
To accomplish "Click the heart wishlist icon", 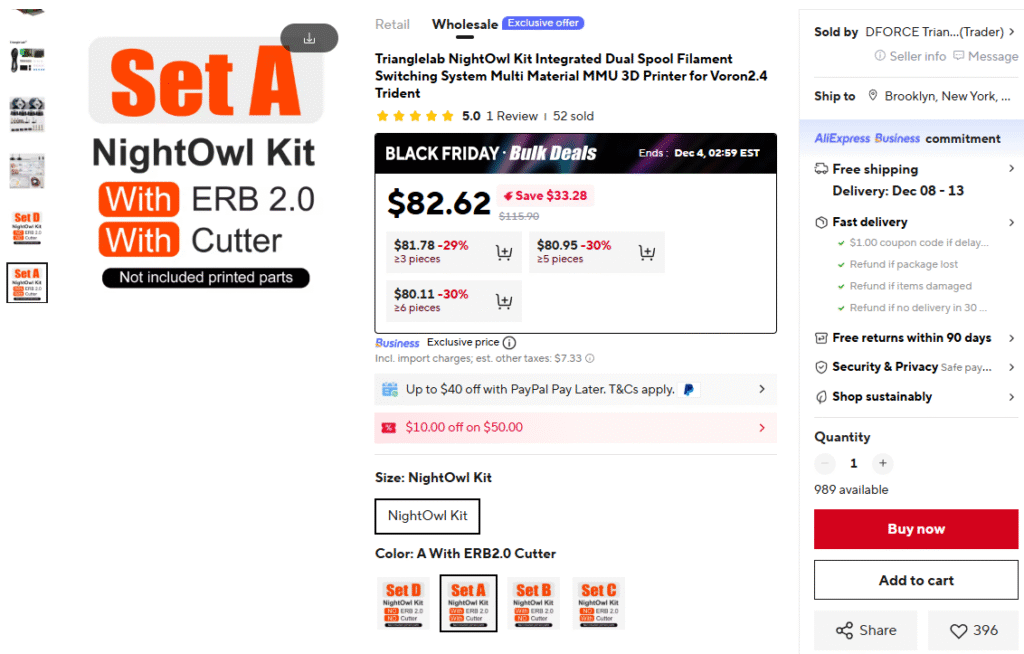I will 958,631.
